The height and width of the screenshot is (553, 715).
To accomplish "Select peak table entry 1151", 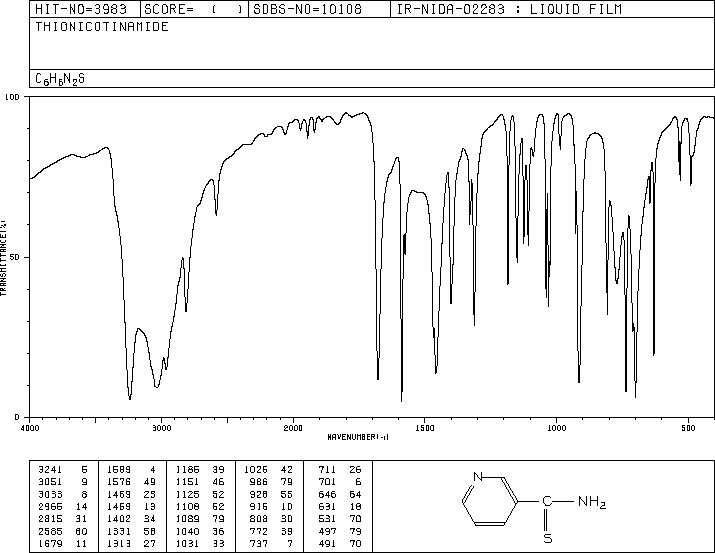I will click(187, 482).
